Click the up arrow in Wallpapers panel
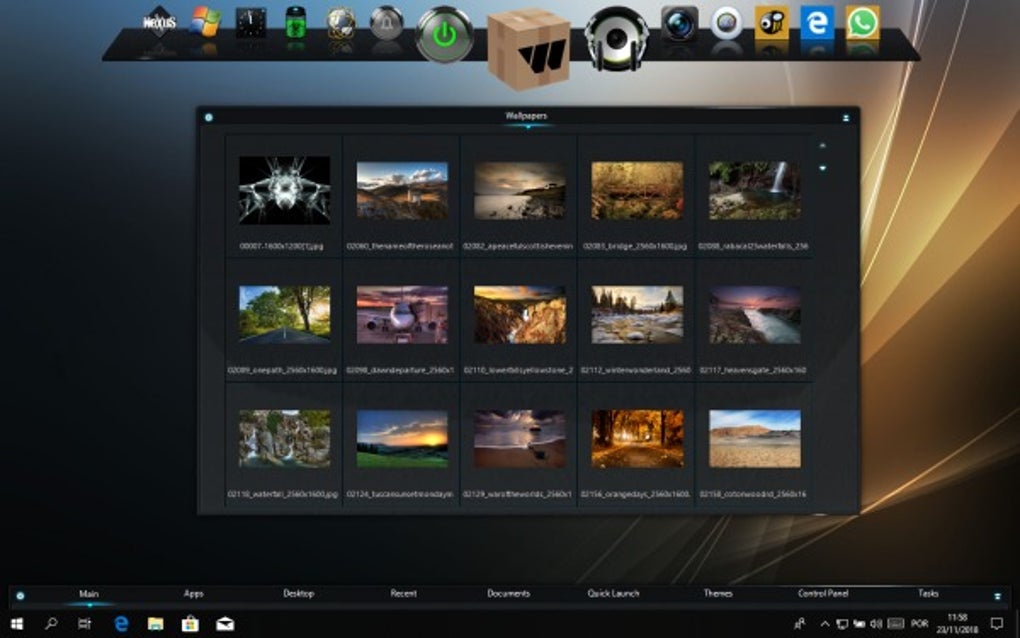The height and width of the screenshot is (638, 1020). click(x=822, y=146)
